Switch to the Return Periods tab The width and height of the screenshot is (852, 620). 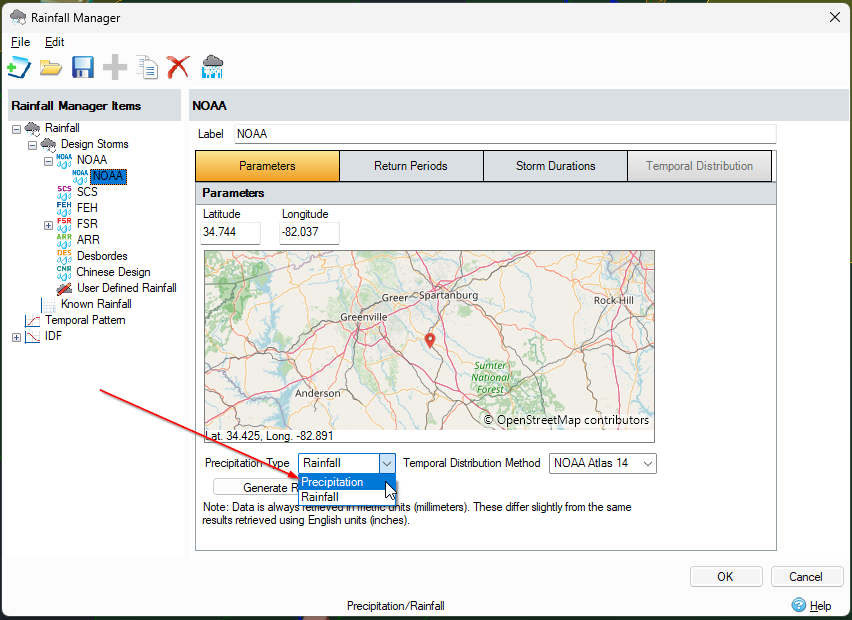coord(411,166)
